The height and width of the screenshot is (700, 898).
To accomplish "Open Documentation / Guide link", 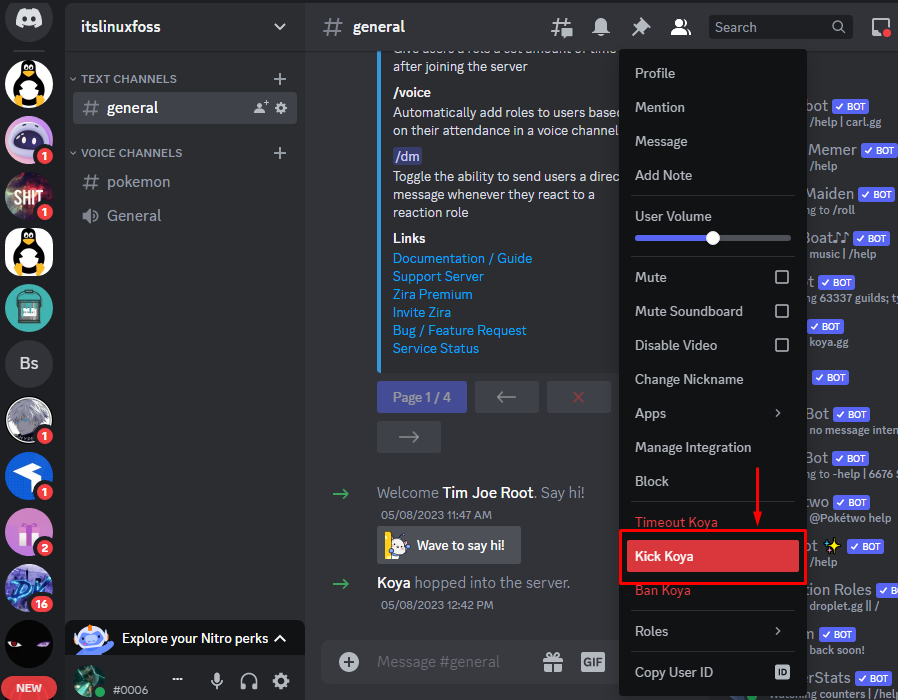I will [x=462, y=258].
